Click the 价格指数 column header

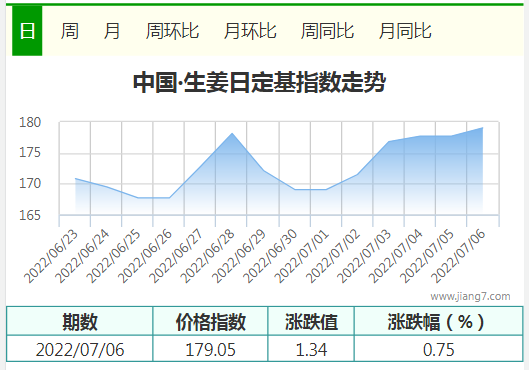211,321
